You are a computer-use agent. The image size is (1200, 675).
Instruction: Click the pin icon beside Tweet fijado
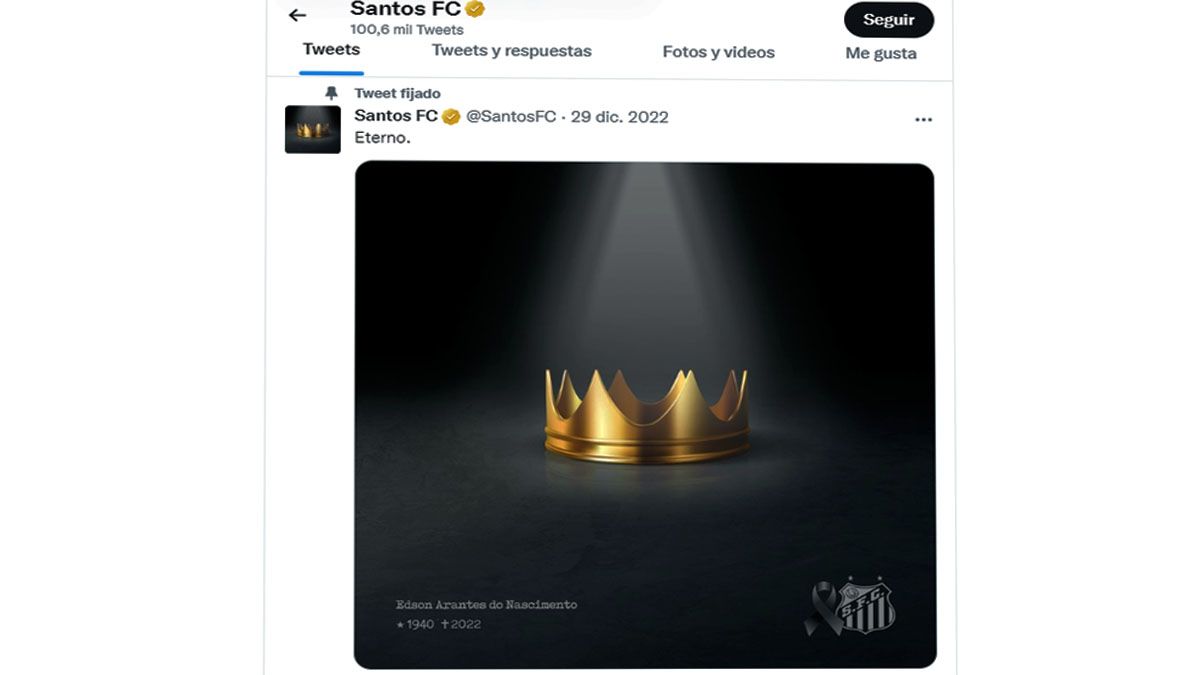click(x=332, y=93)
